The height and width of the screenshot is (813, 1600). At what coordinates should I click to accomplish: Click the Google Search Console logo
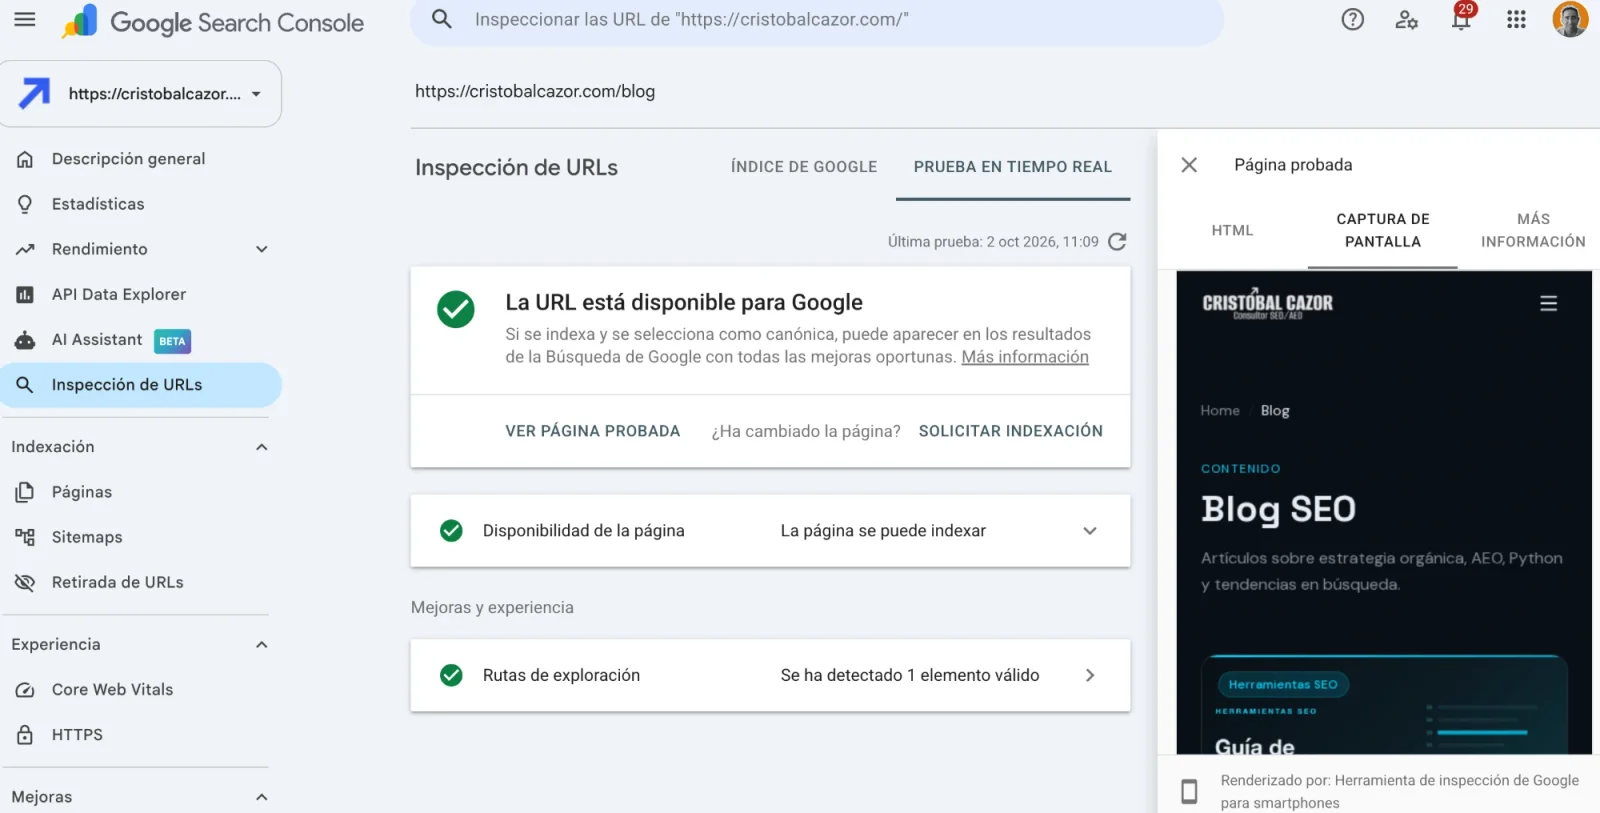pos(213,22)
